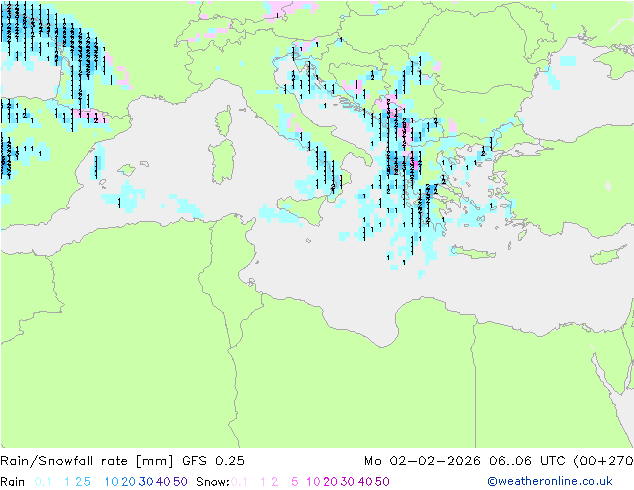Pick the Rain legend 40 value
The height and width of the screenshot is (490, 634).
(163, 482)
